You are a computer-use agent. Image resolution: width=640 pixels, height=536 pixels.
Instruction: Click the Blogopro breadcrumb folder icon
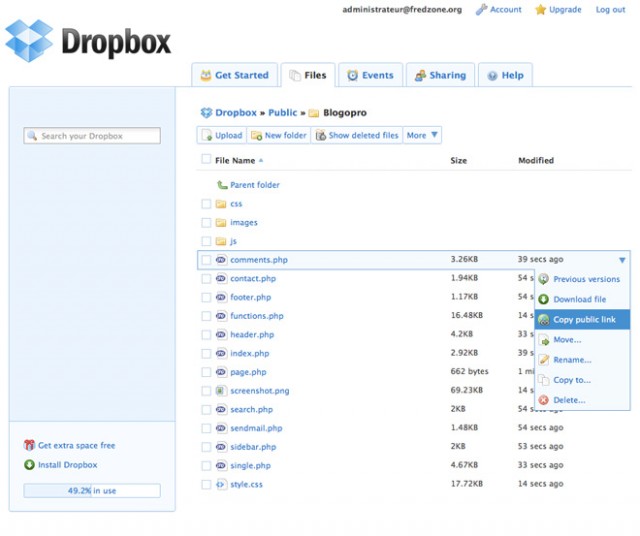[x=314, y=113]
